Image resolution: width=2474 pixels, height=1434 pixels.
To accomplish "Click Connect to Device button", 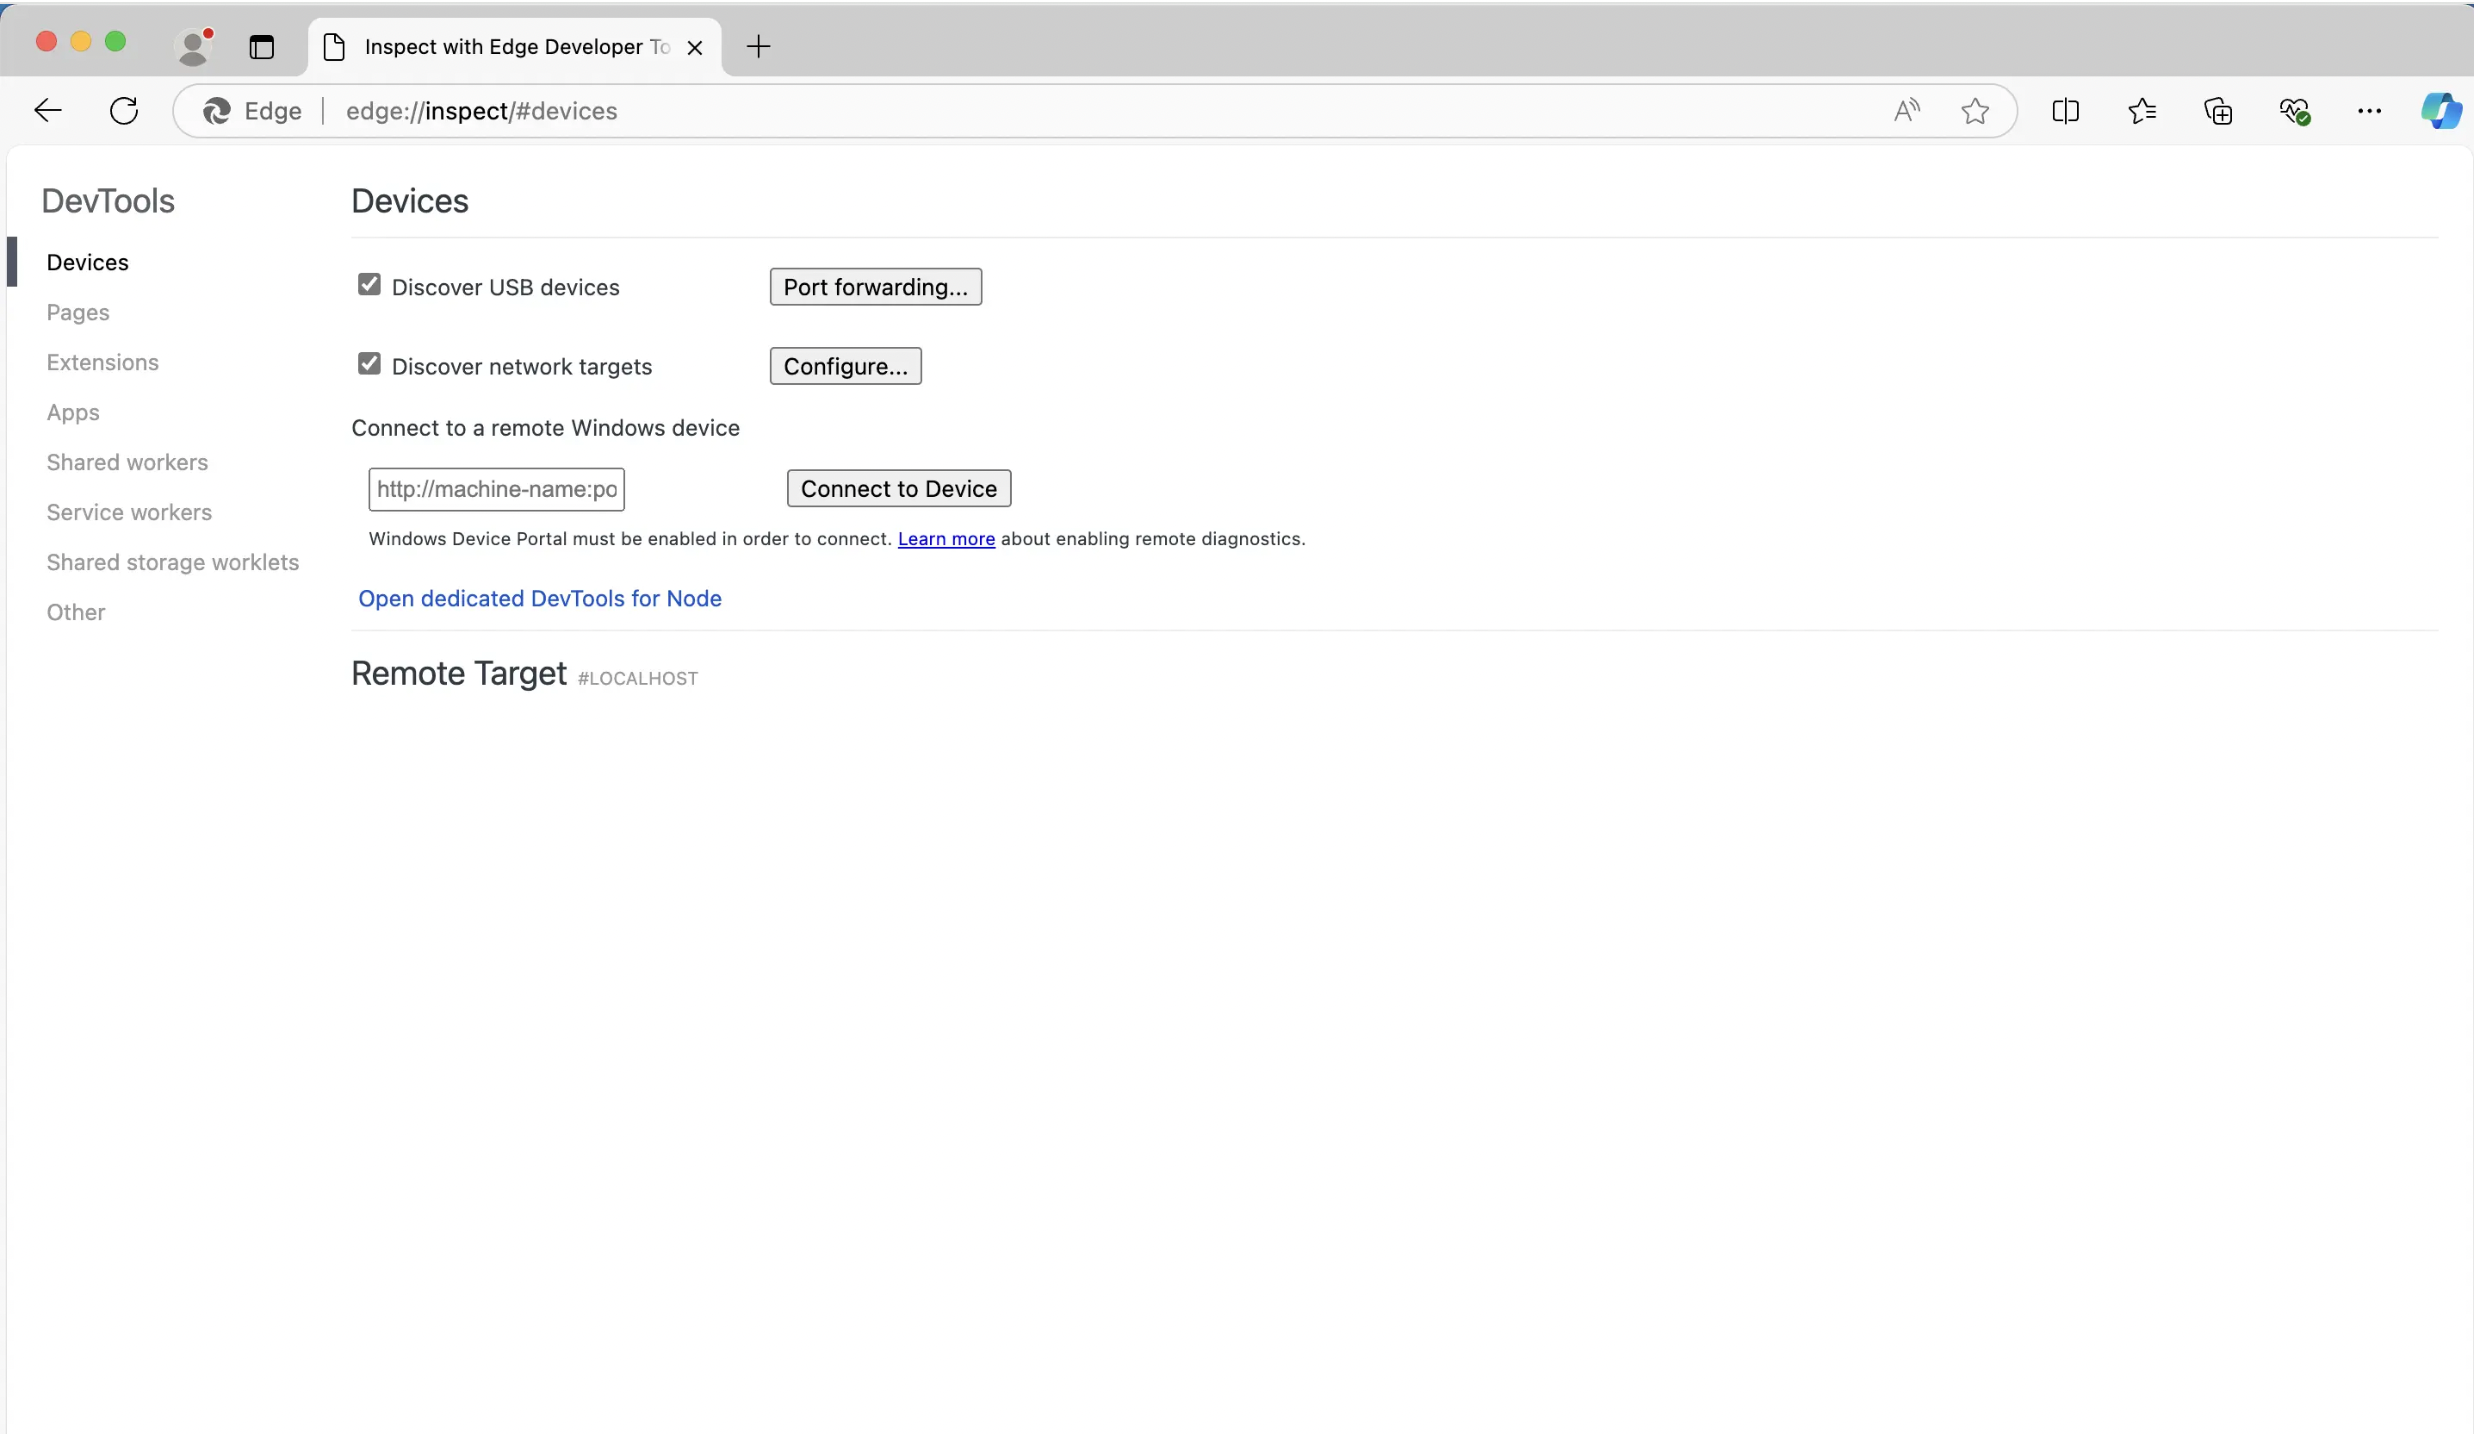I will [899, 488].
